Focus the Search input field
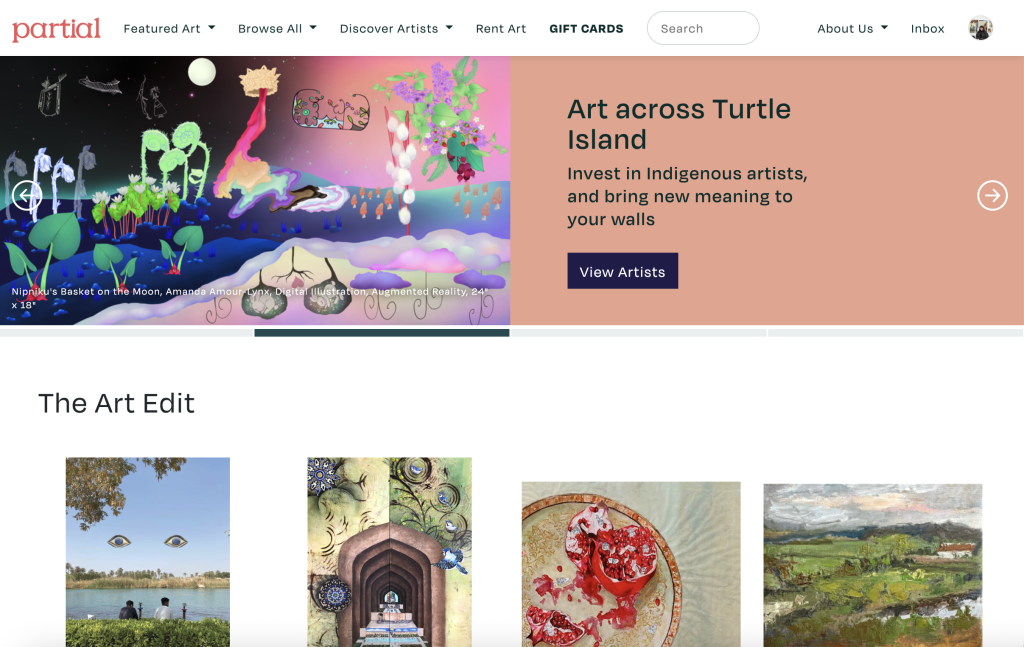This screenshot has width=1024, height=647. [x=703, y=28]
